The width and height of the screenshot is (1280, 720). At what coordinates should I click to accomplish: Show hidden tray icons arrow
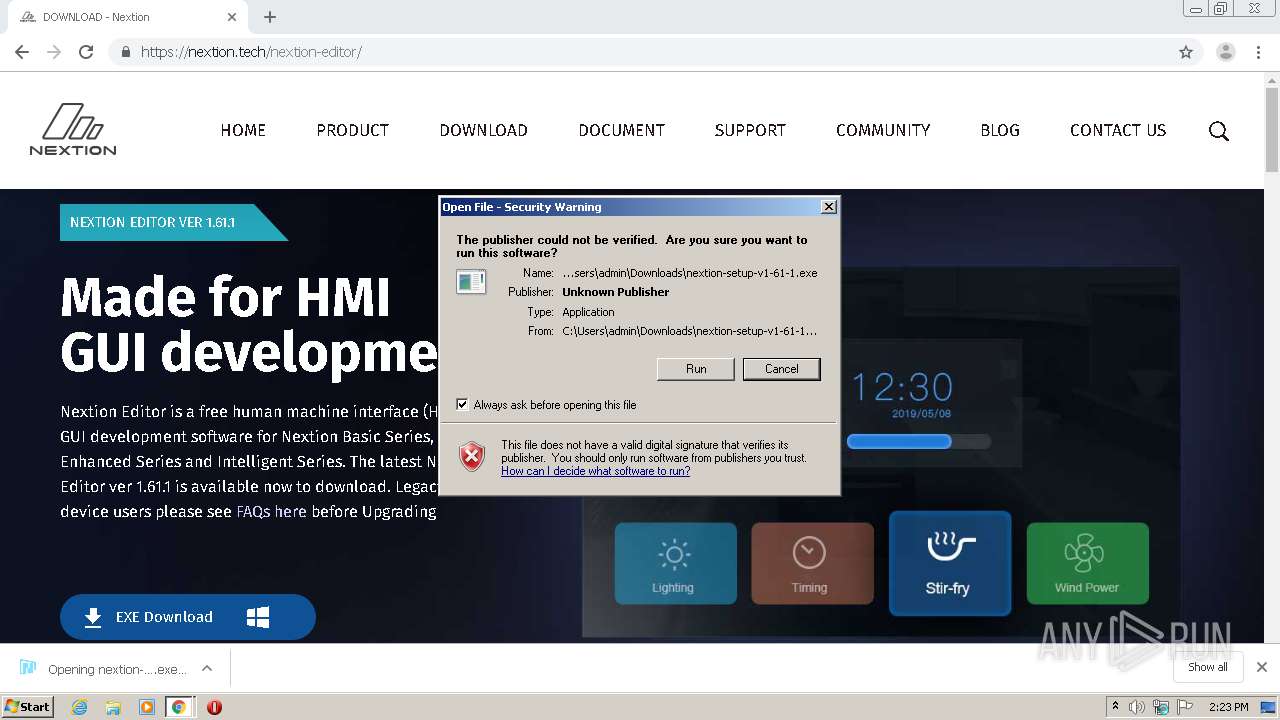(1115, 706)
